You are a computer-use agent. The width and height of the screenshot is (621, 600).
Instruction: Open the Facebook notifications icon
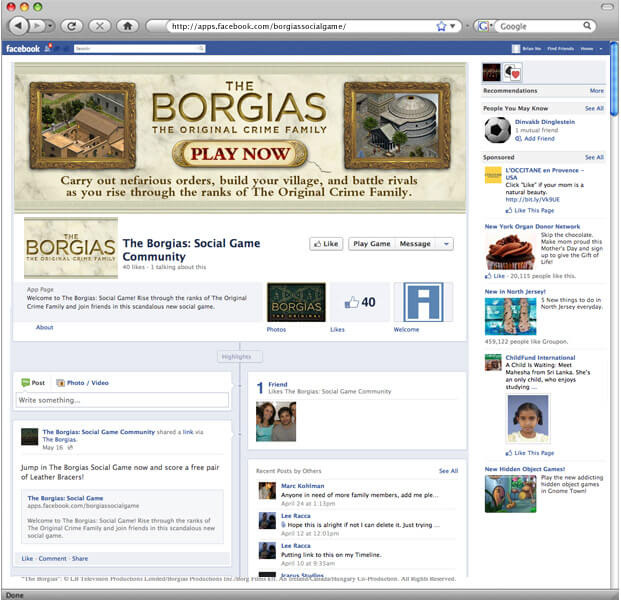48,48
